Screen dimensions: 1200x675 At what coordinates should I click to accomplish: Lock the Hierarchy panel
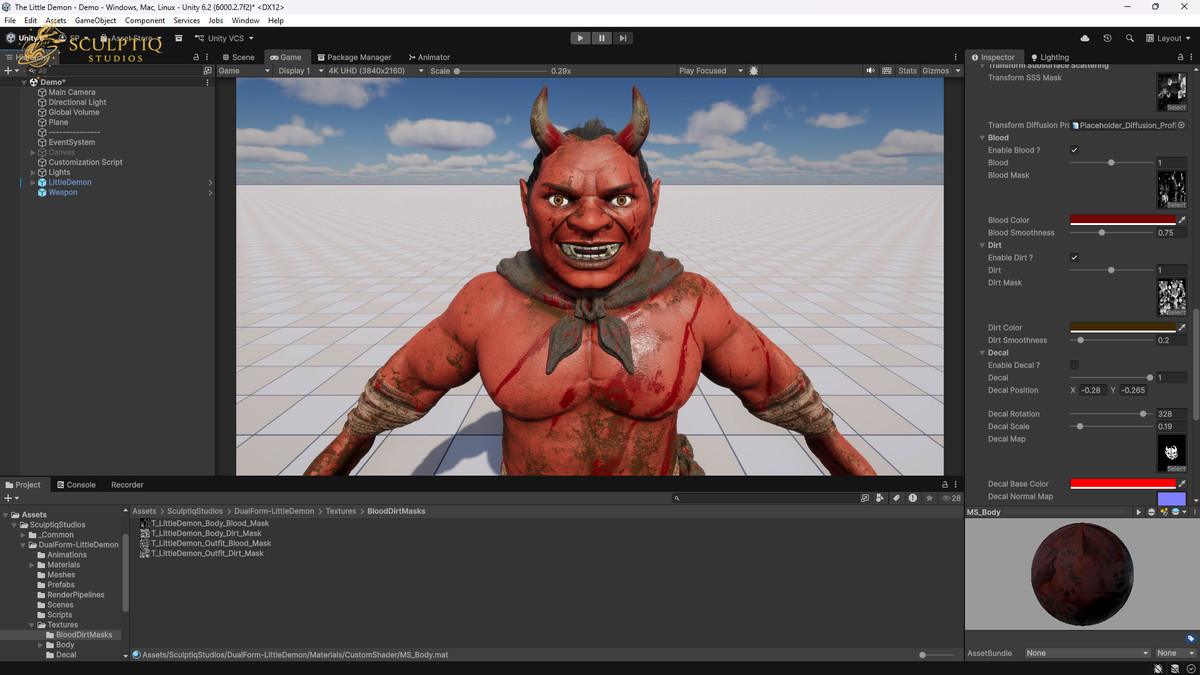click(196, 57)
